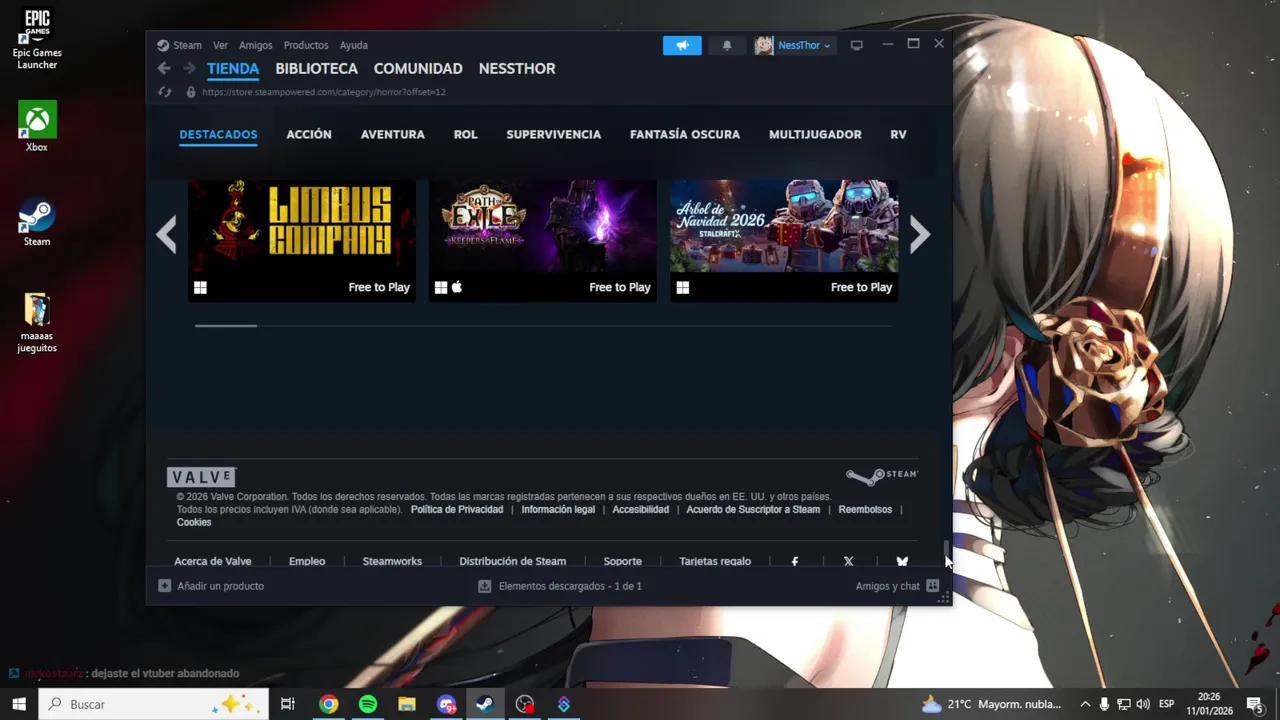
Task: Open the Limbus Company game card
Action: point(302,240)
